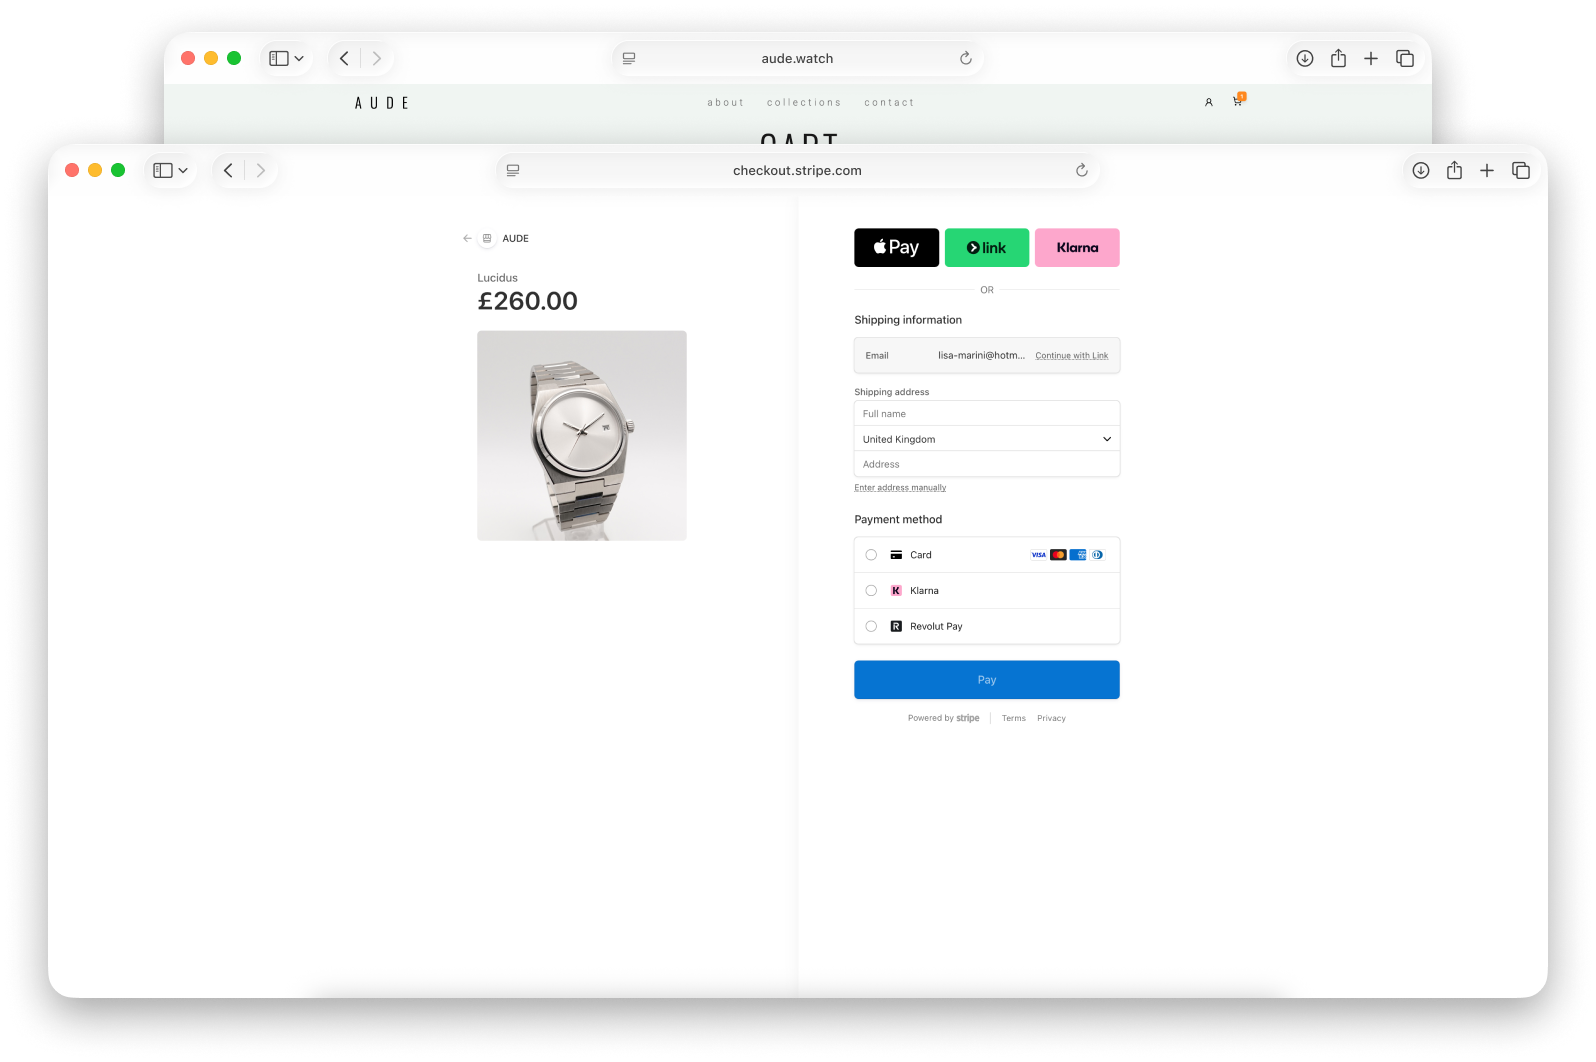This screenshot has height=1062, width=1596.
Task: Open new tab in checkout window
Action: (x=1487, y=171)
